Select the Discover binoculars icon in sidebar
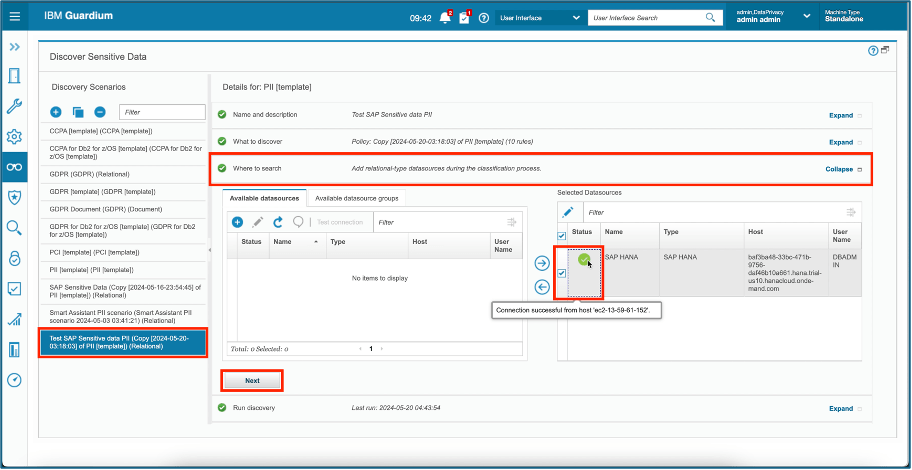Viewport: 912px width, 470px height. pyautogui.click(x=15, y=167)
